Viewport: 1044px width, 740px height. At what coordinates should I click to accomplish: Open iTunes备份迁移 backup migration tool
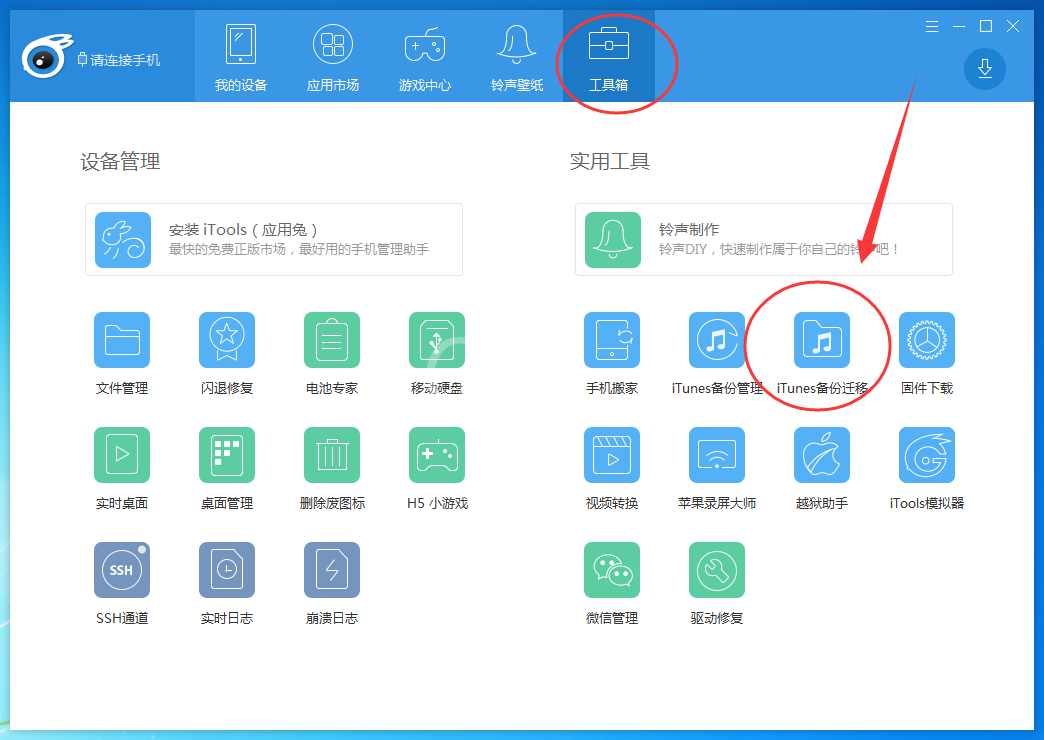(822, 340)
